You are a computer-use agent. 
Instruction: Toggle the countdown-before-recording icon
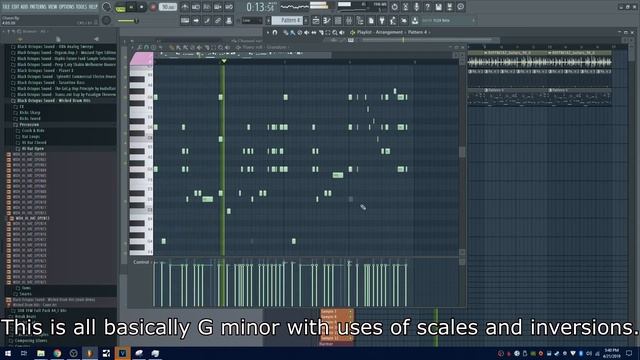pyautogui.click(x=207, y=7)
